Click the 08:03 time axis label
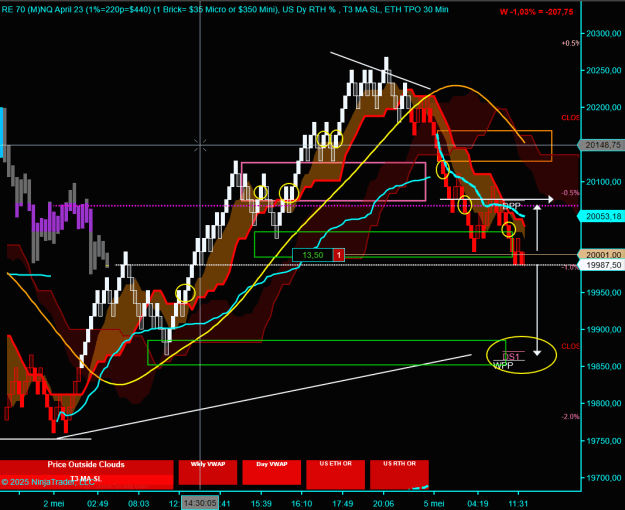The width and height of the screenshot is (625, 510). point(138,504)
